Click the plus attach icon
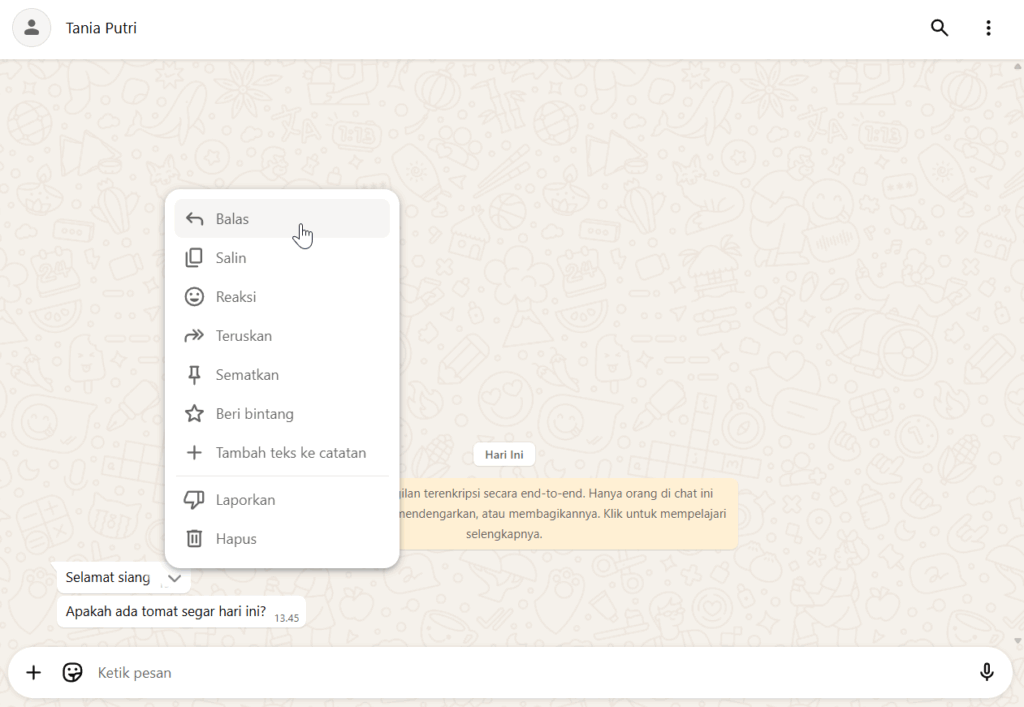 pyautogui.click(x=33, y=672)
